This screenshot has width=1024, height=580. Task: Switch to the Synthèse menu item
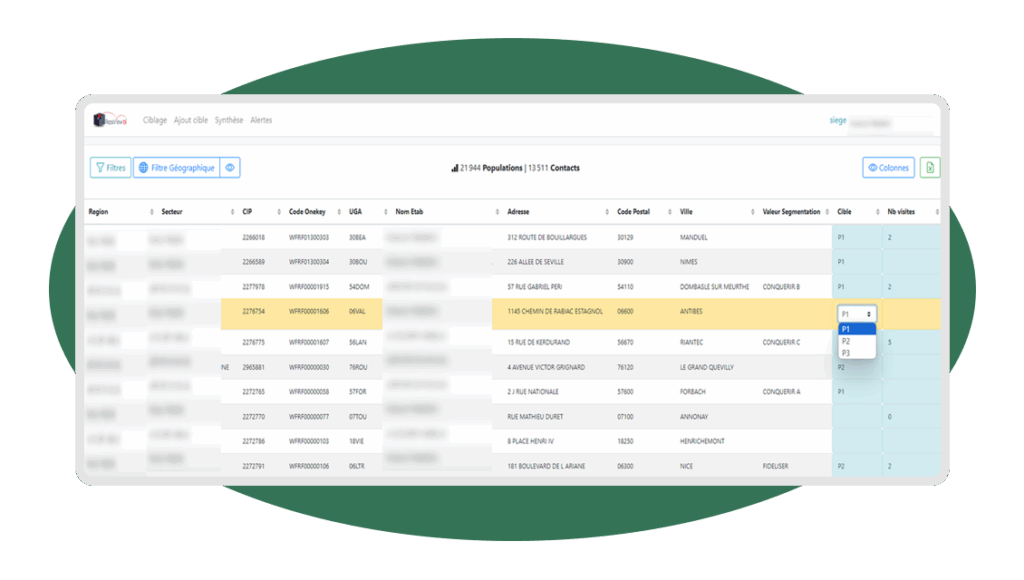(x=229, y=120)
